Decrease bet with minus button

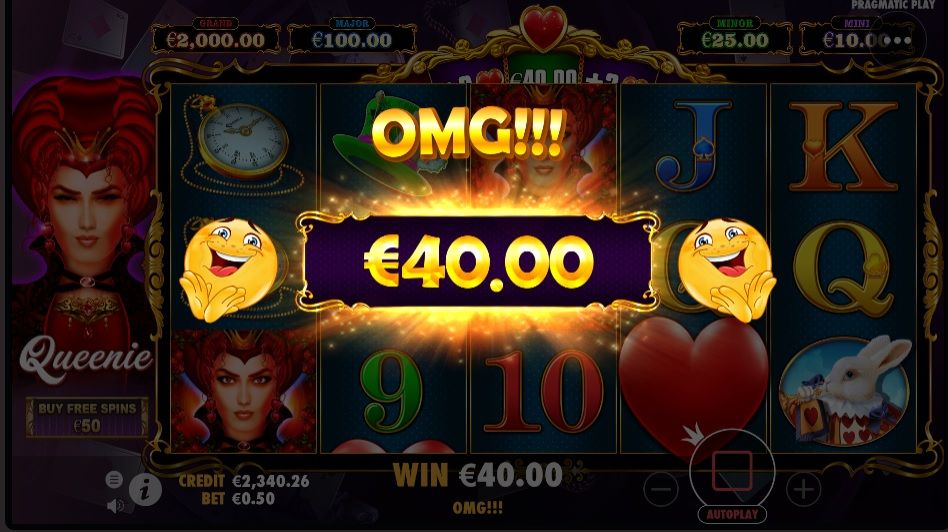coord(661,488)
